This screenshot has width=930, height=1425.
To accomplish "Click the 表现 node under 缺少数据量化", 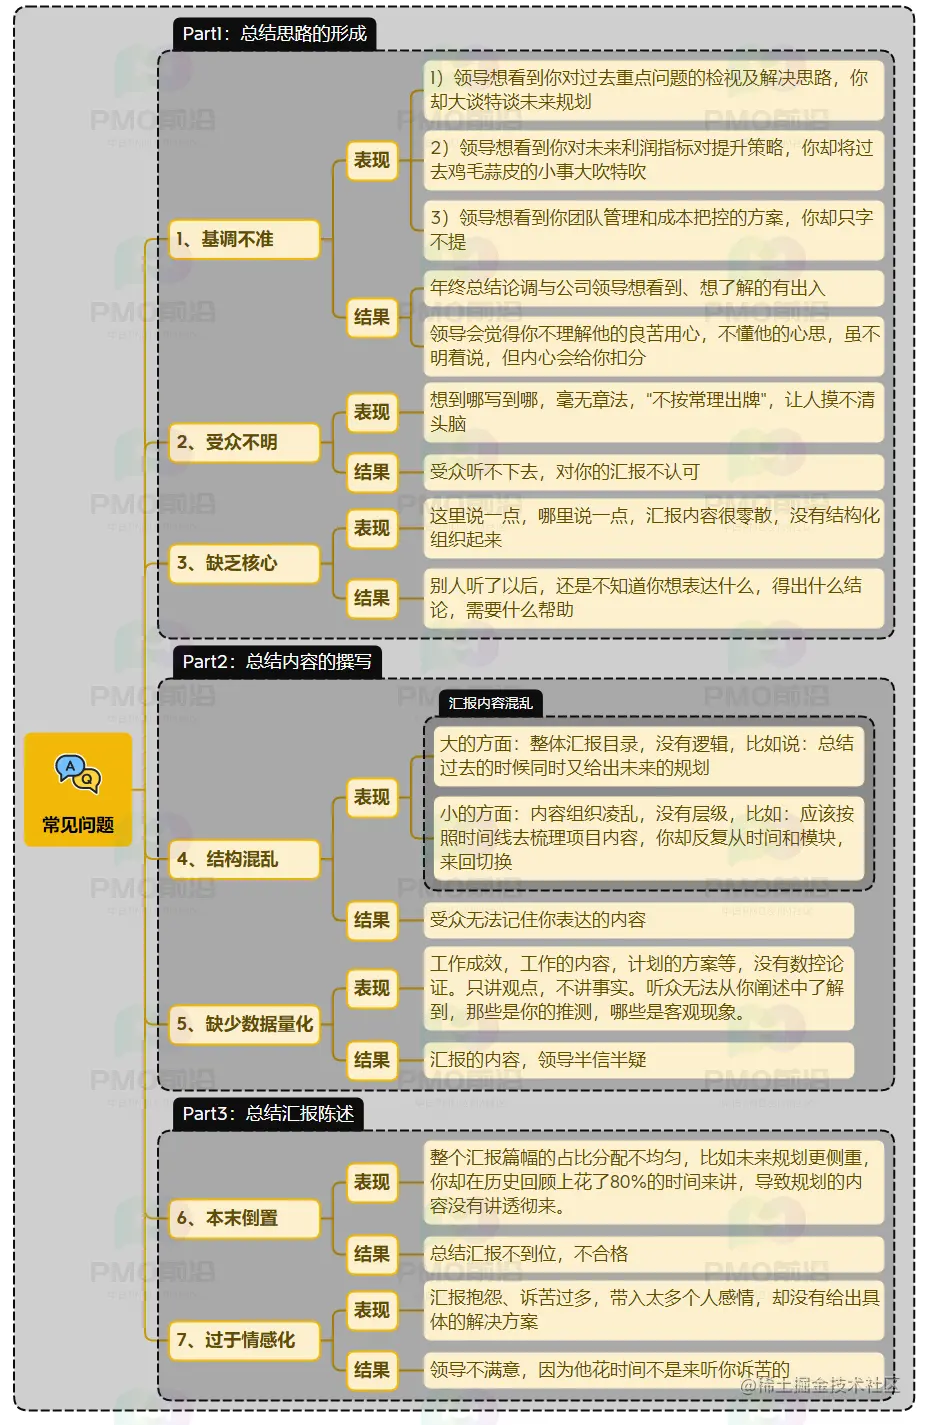I will [372, 988].
